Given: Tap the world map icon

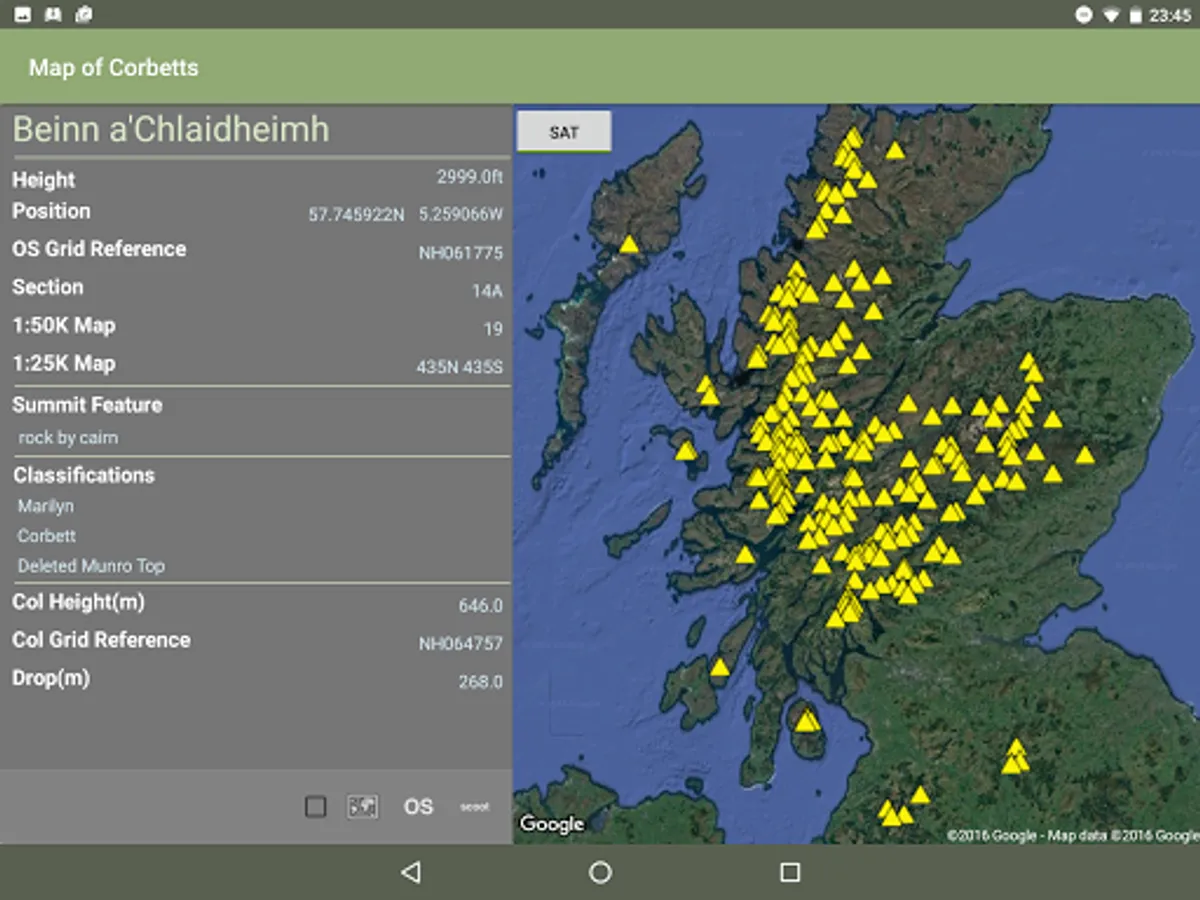Looking at the screenshot, I should 363,806.
